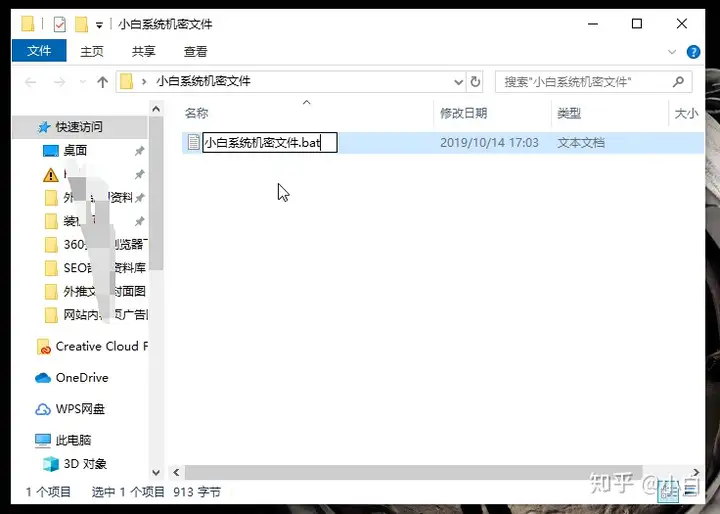This screenshot has width=720, height=514.
Task: Click the Creative Cloud folder icon
Action: pyautogui.click(x=44, y=347)
